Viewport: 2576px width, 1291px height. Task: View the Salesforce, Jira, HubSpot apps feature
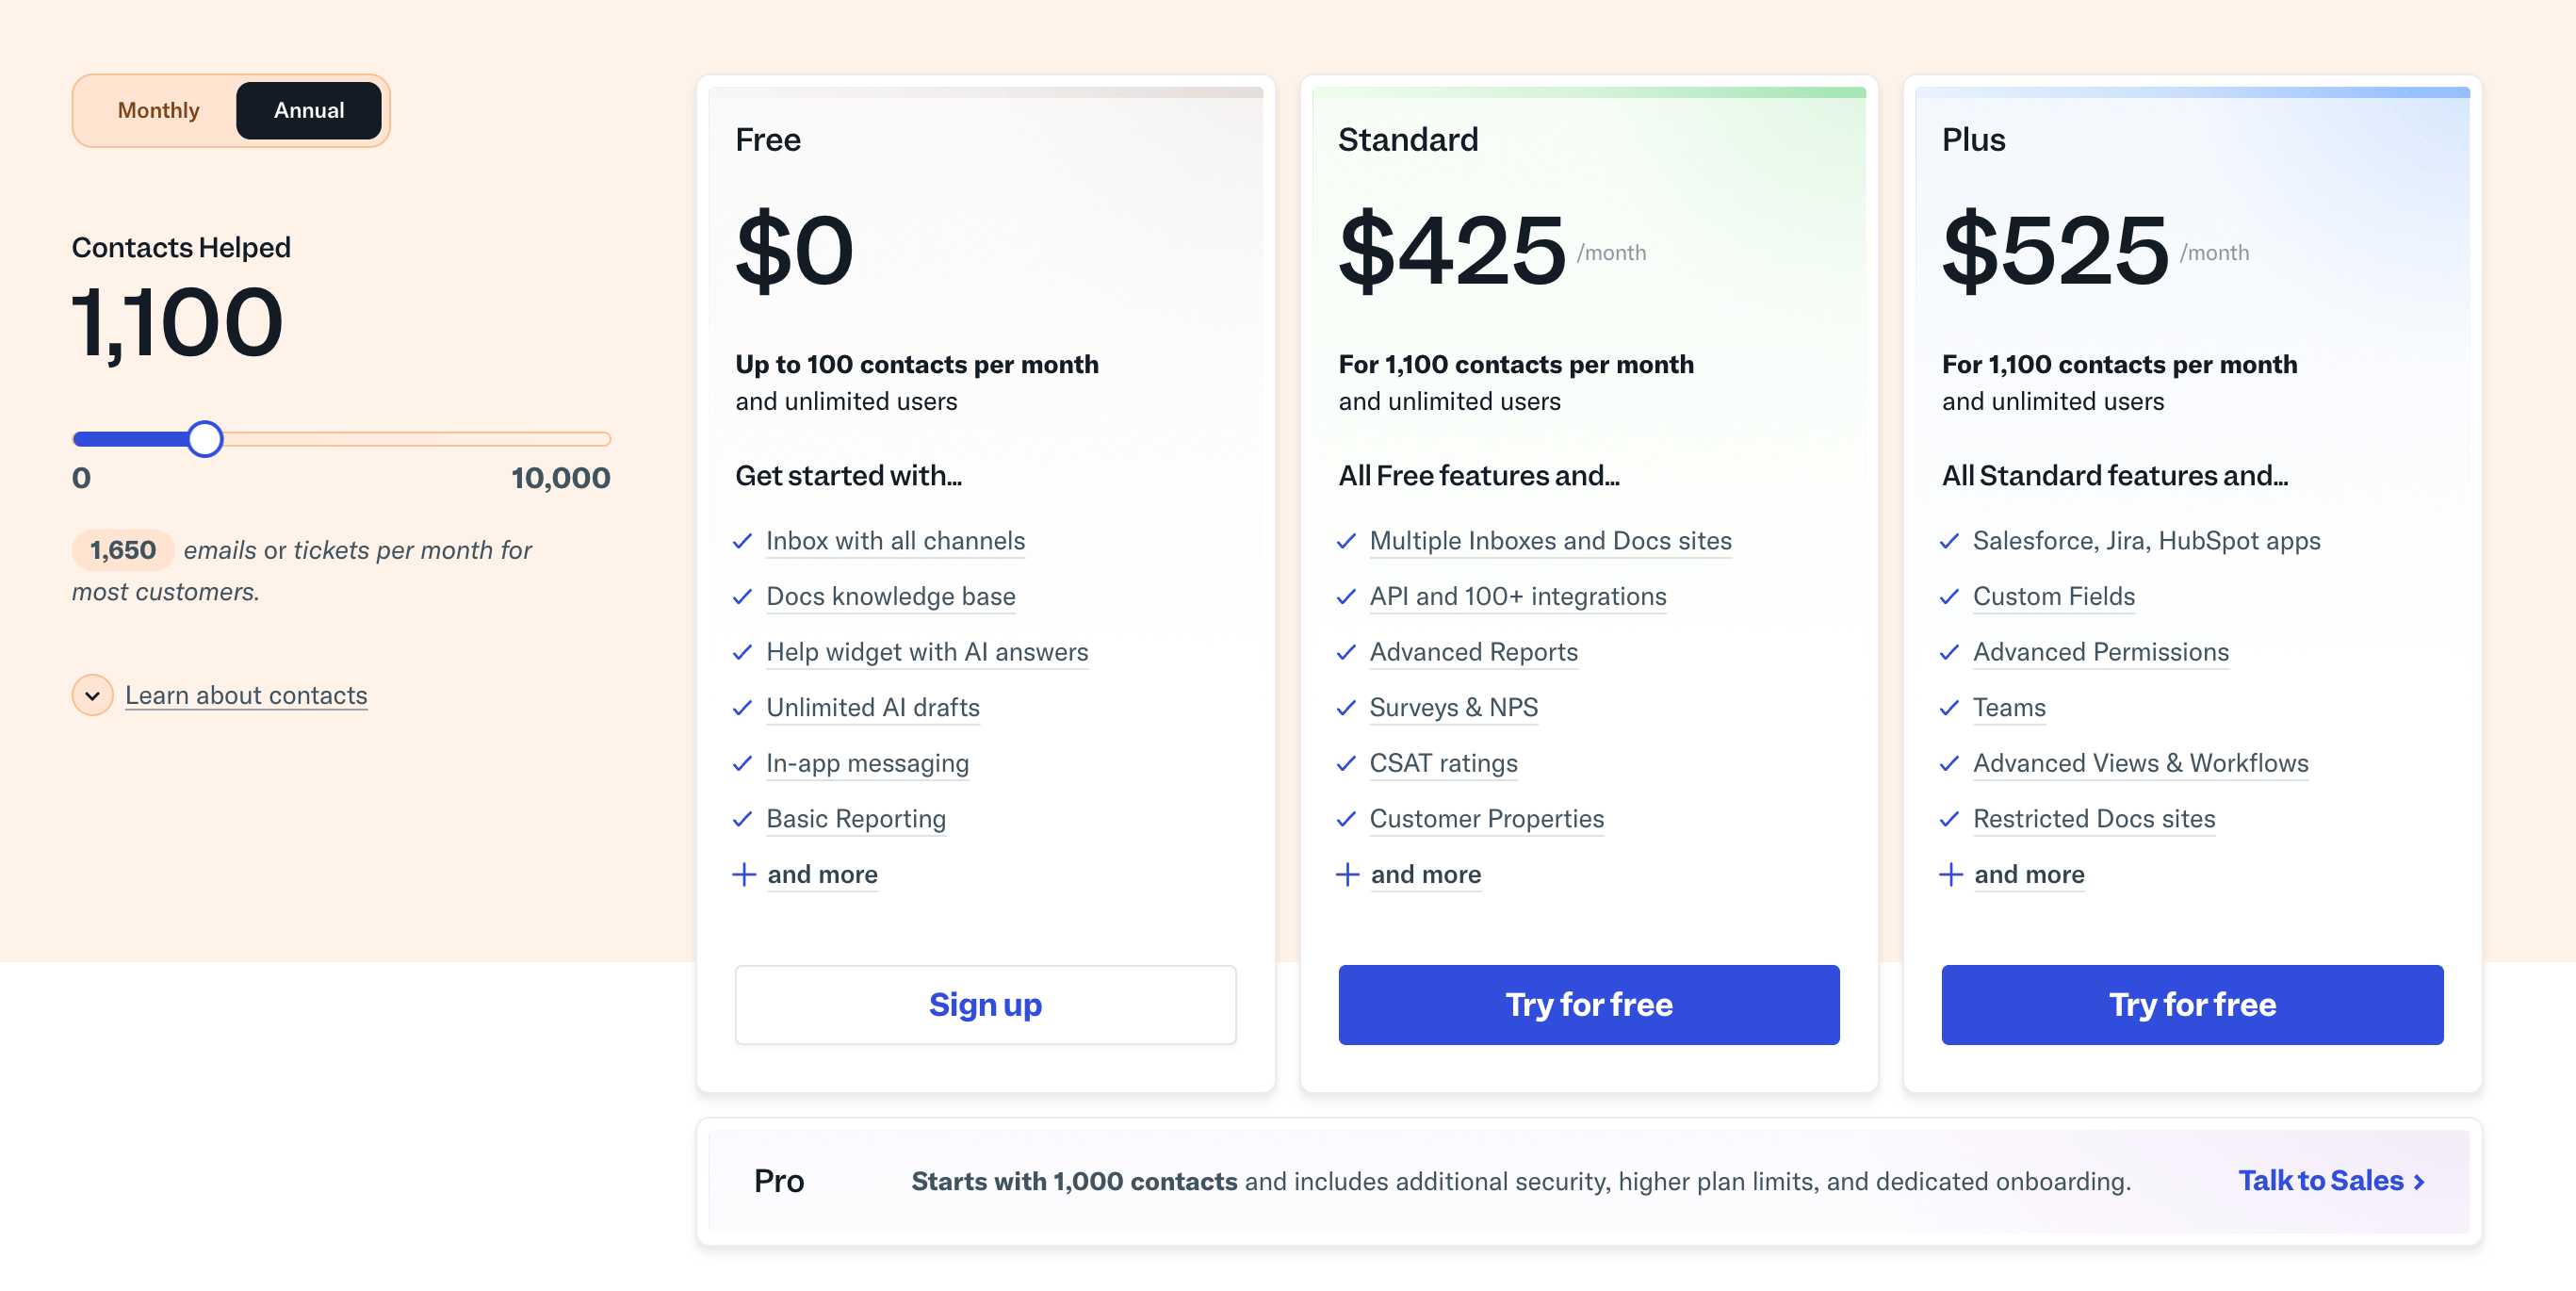[2147, 541]
